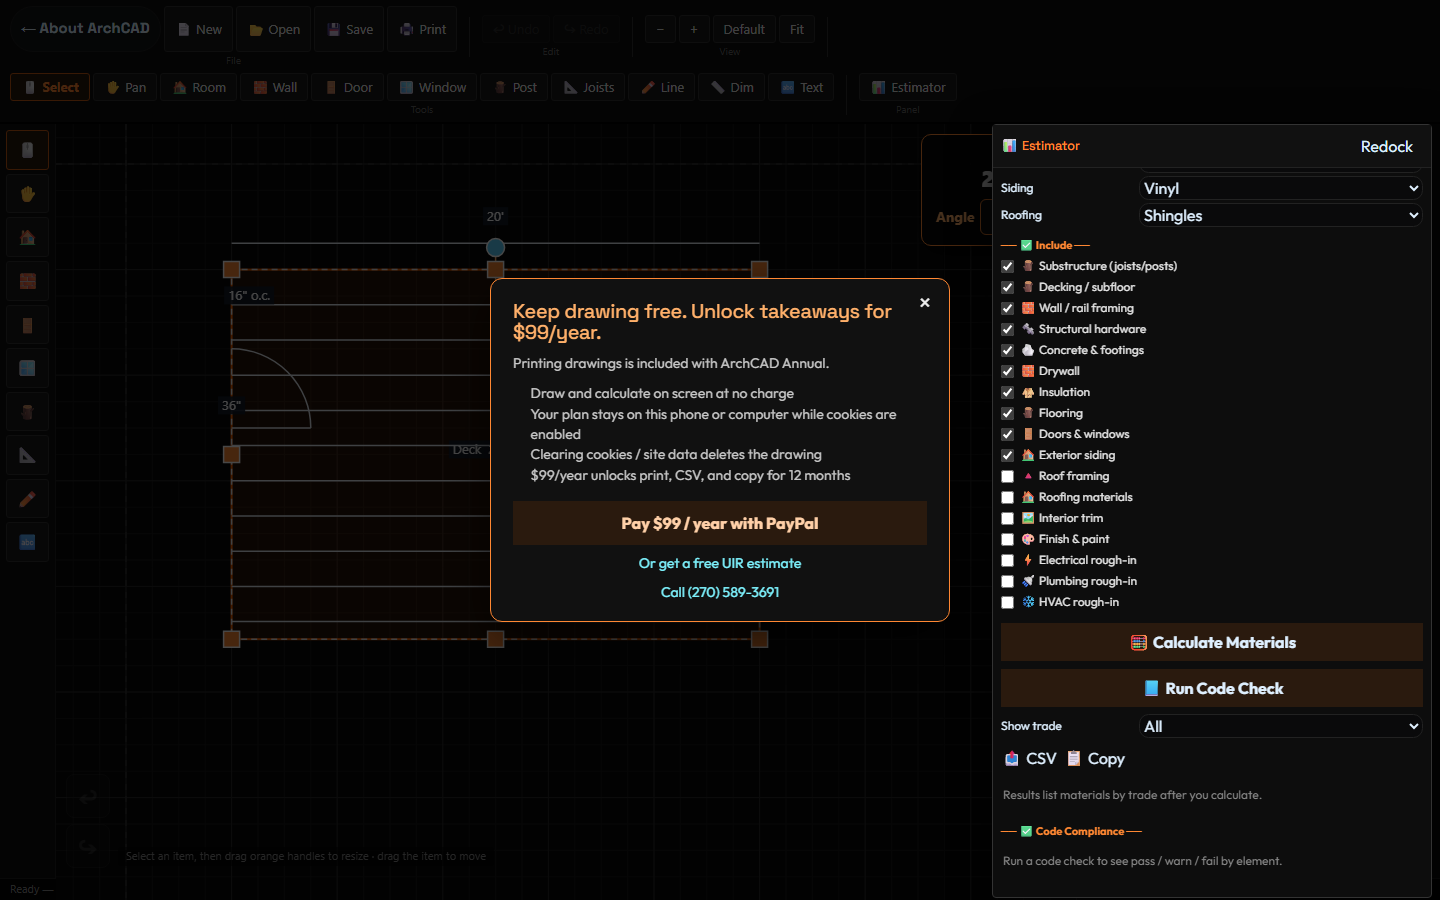Check Roofing materials
The image size is (1440, 900).
(1008, 497)
